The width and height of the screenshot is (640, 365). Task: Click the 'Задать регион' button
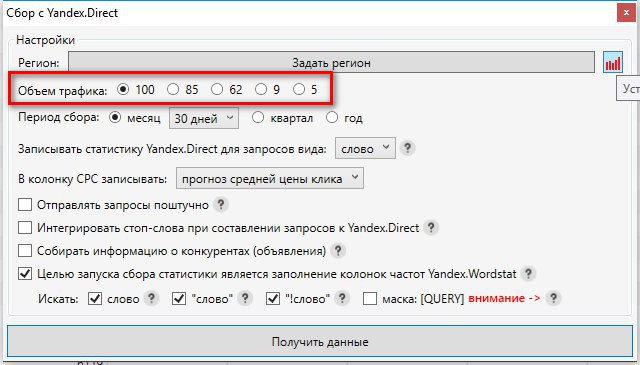pos(331,62)
